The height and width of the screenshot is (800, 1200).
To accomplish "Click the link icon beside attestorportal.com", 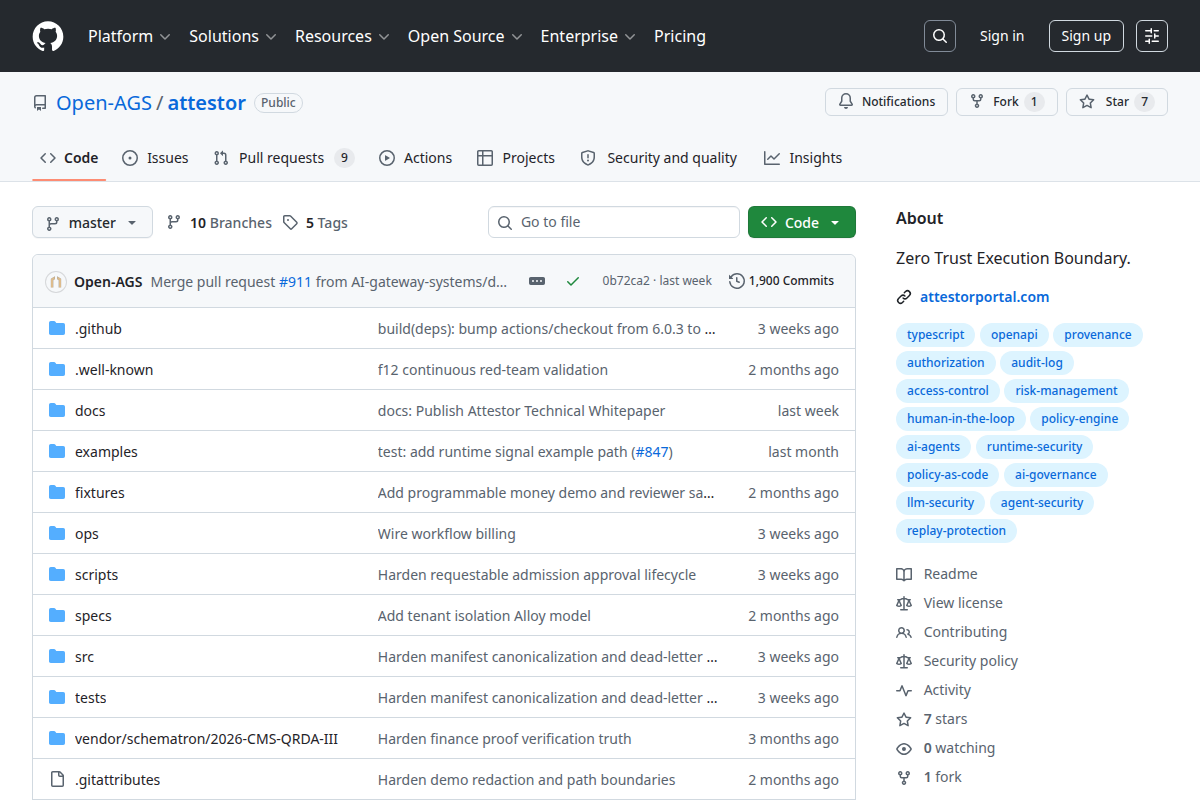I will click(x=904, y=297).
